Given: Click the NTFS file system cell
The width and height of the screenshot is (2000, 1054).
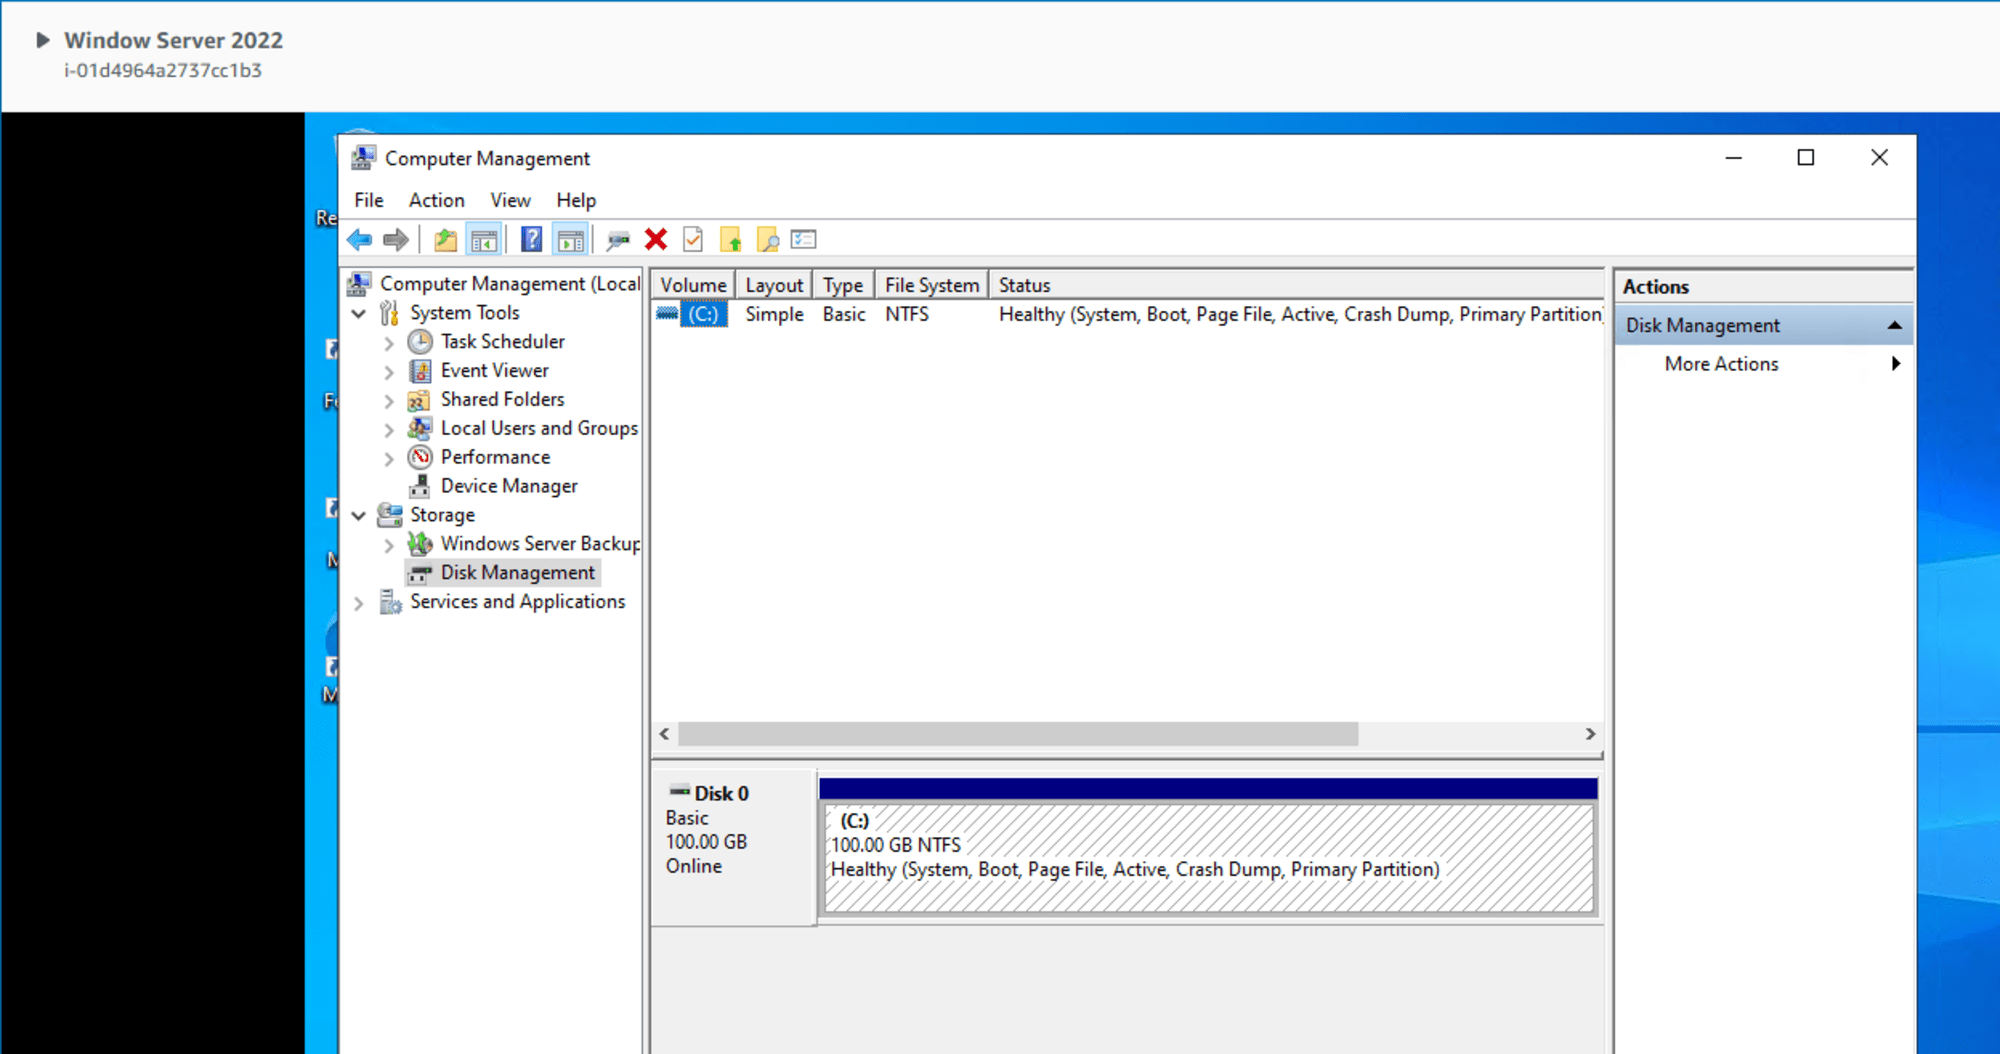Looking at the screenshot, I should [x=907, y=314].
